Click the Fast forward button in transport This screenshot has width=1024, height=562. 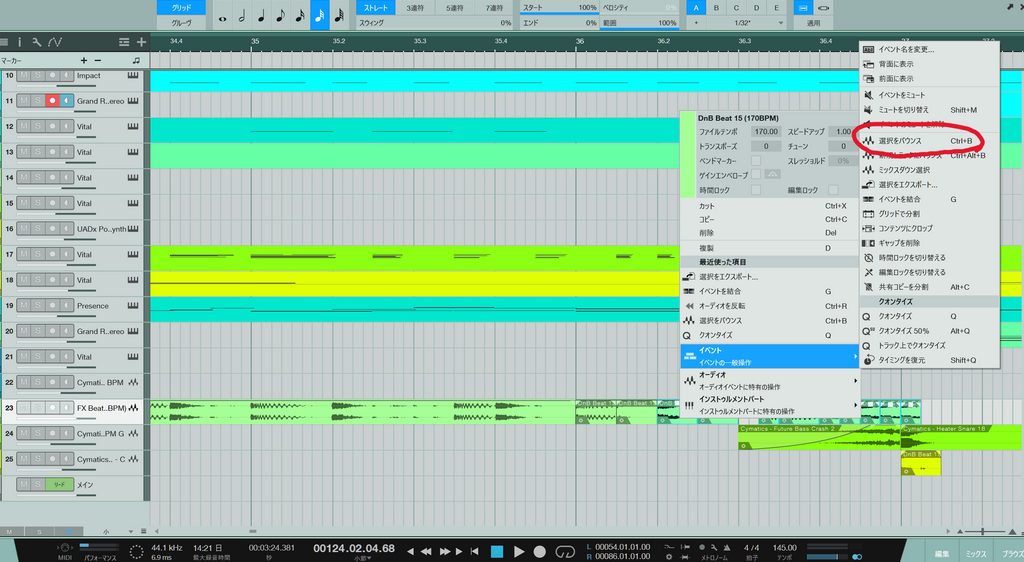coord(444,552)
